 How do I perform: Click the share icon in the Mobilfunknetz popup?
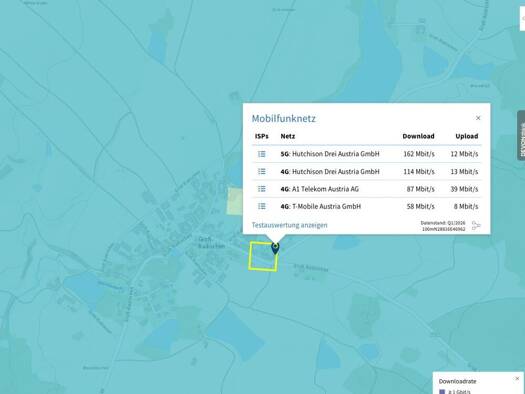coord(476,226)
